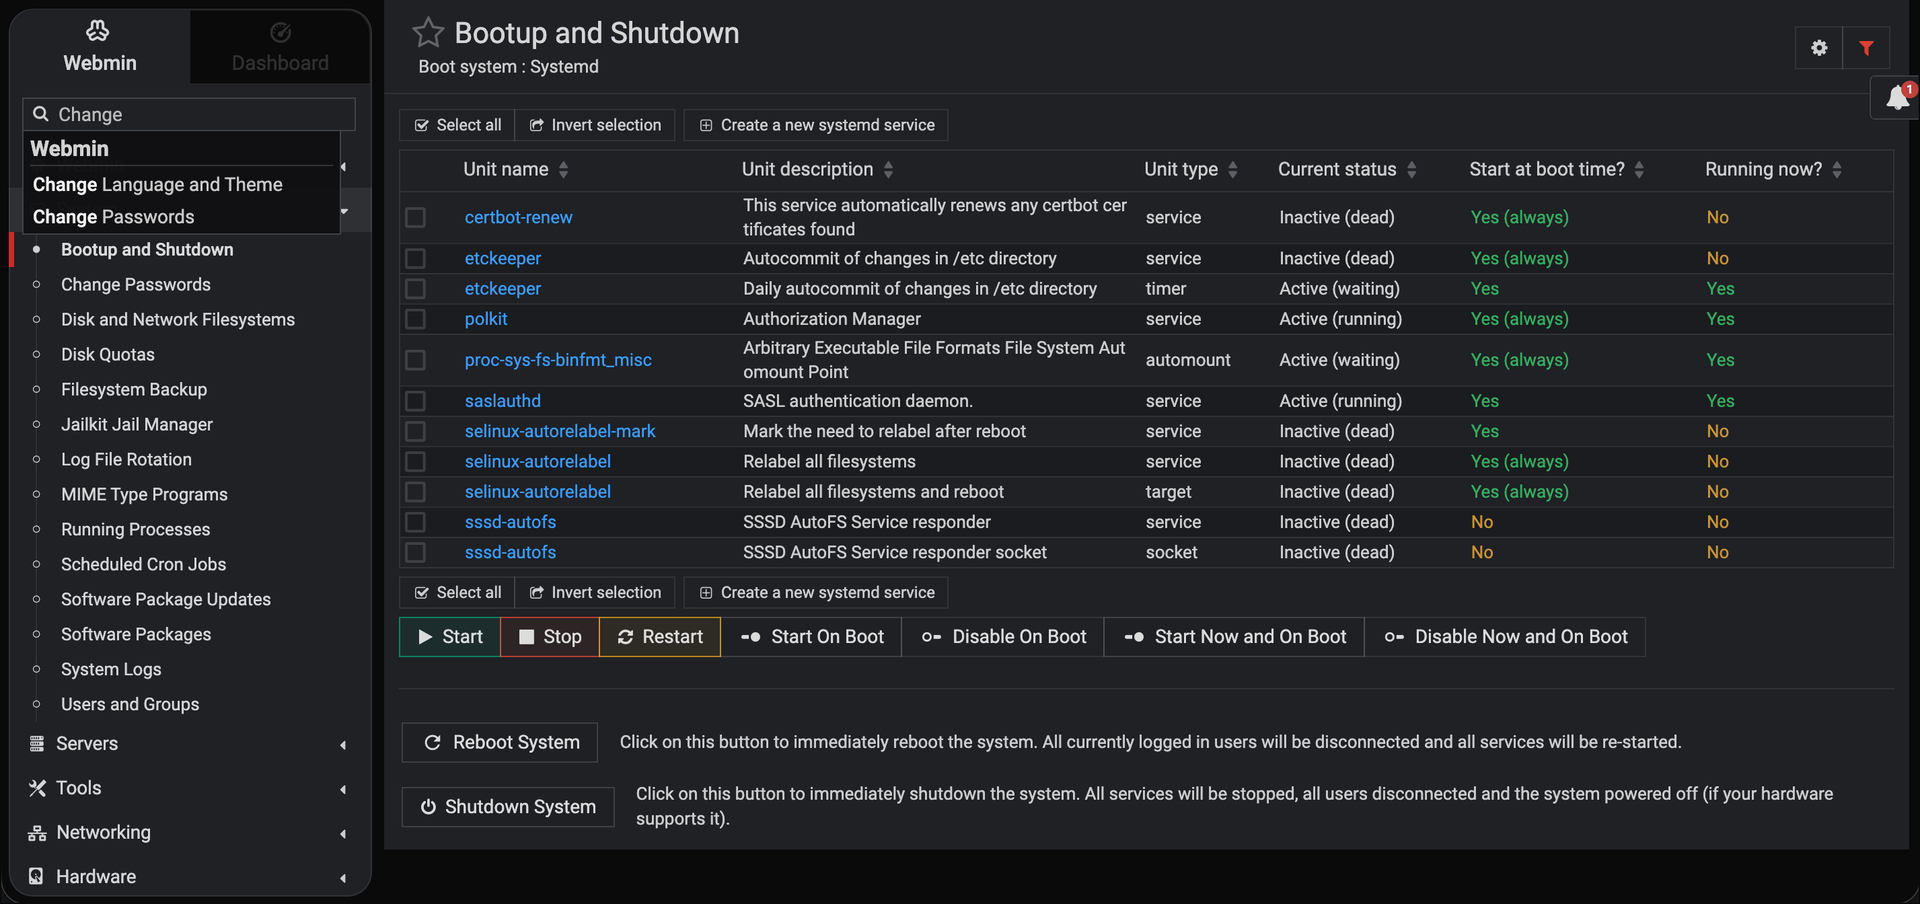Image resolution: width=1920 pixels, height=904 pixels.
Task: Expand the Servers menu section
Action: click(x=343, y=744)
